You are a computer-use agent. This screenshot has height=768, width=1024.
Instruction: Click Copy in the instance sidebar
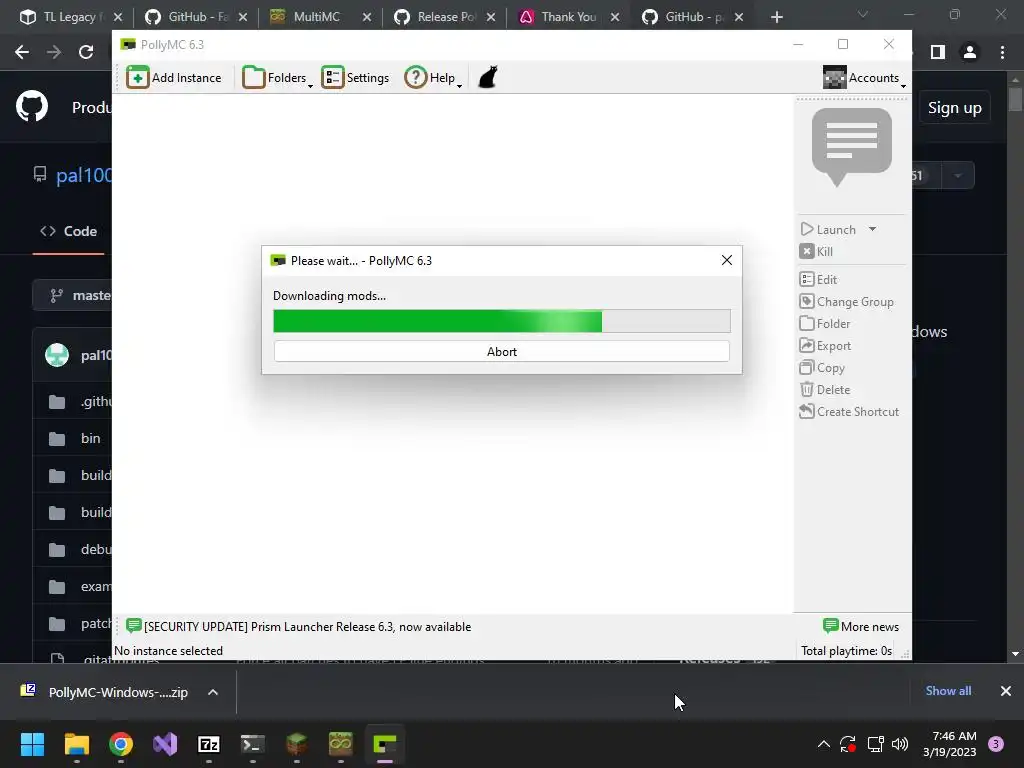pos(822,368)
